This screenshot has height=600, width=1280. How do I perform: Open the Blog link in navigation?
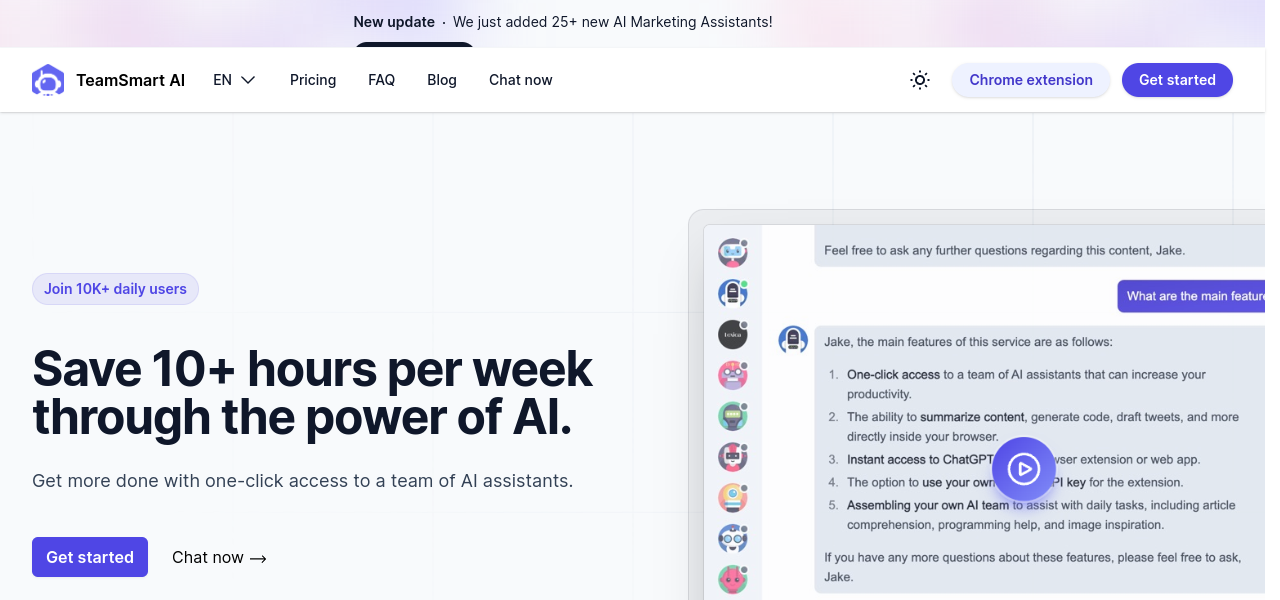[442, 80]
